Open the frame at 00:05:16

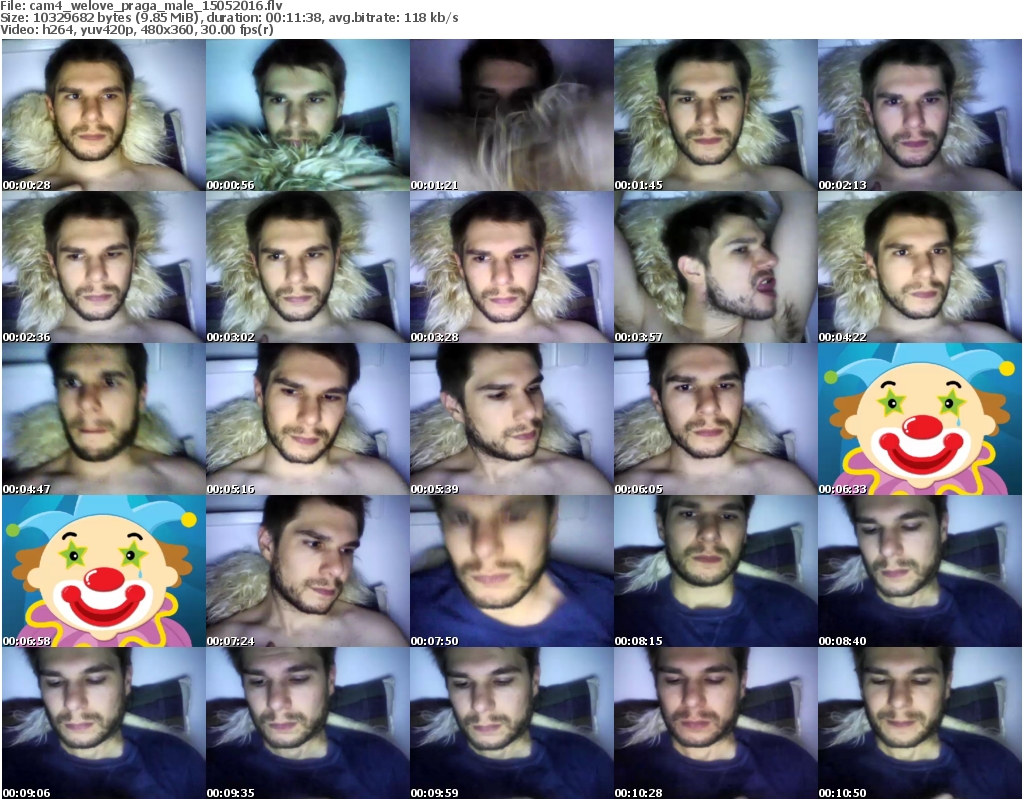[x=308, y=419]
